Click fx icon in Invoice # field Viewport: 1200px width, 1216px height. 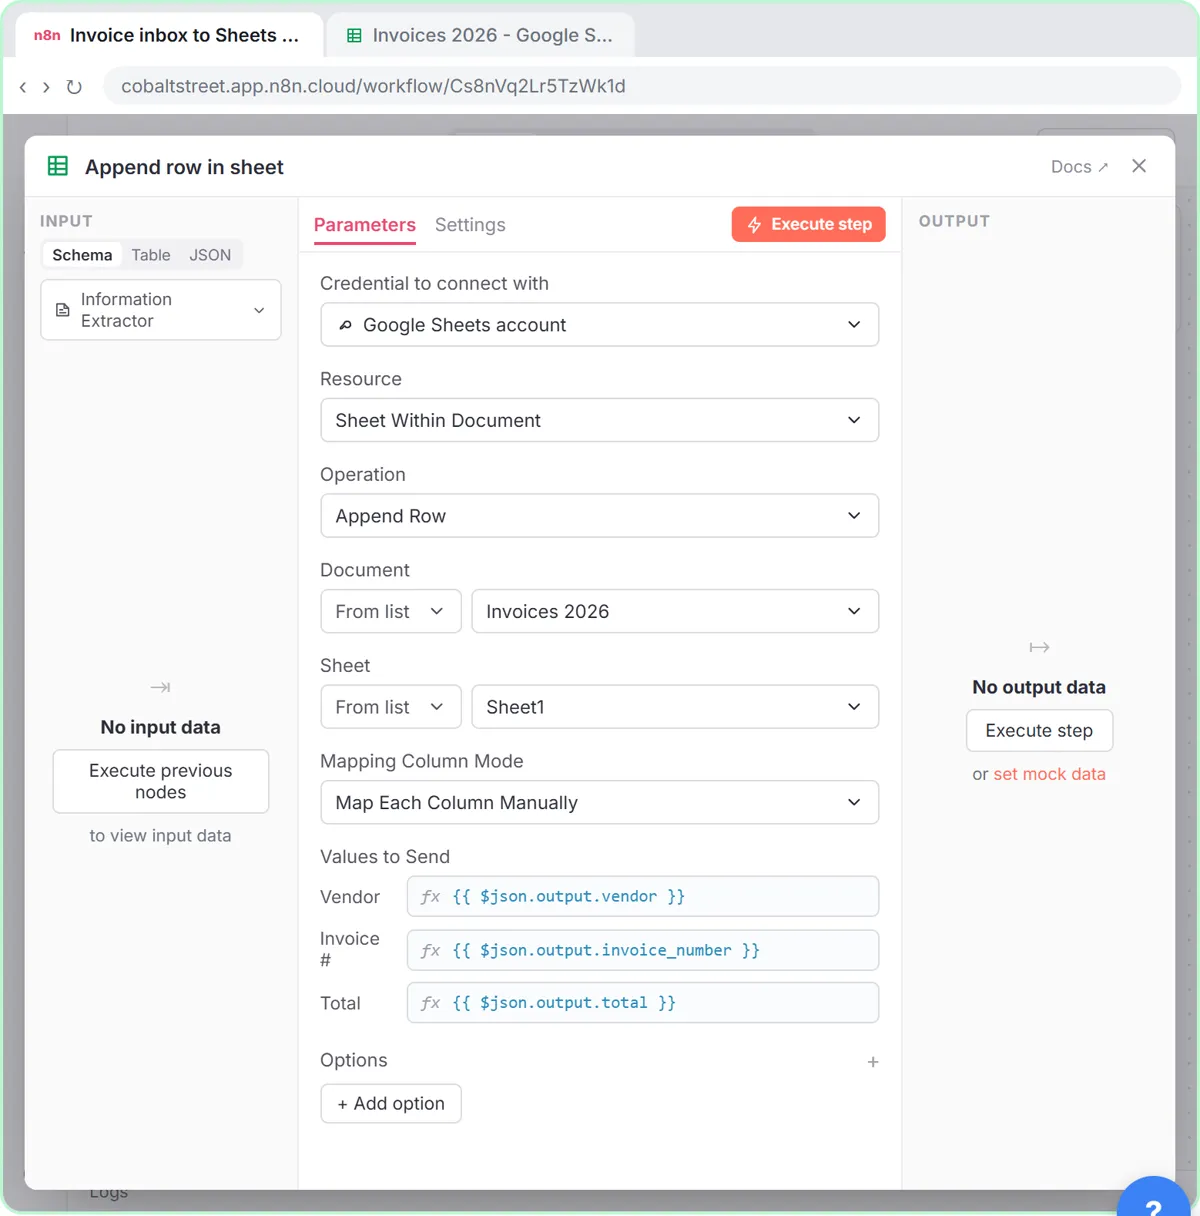pos(430,951)
